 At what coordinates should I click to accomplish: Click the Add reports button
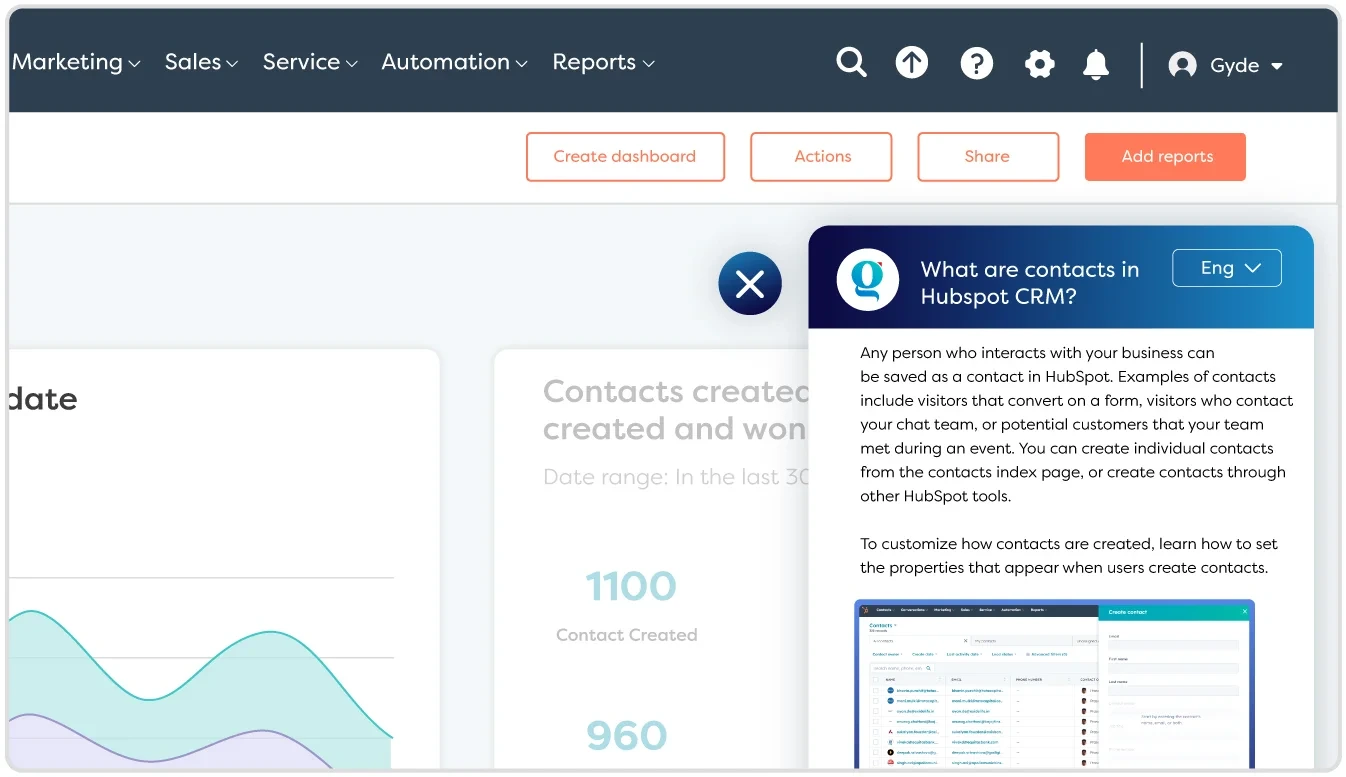coord(1165,156)
